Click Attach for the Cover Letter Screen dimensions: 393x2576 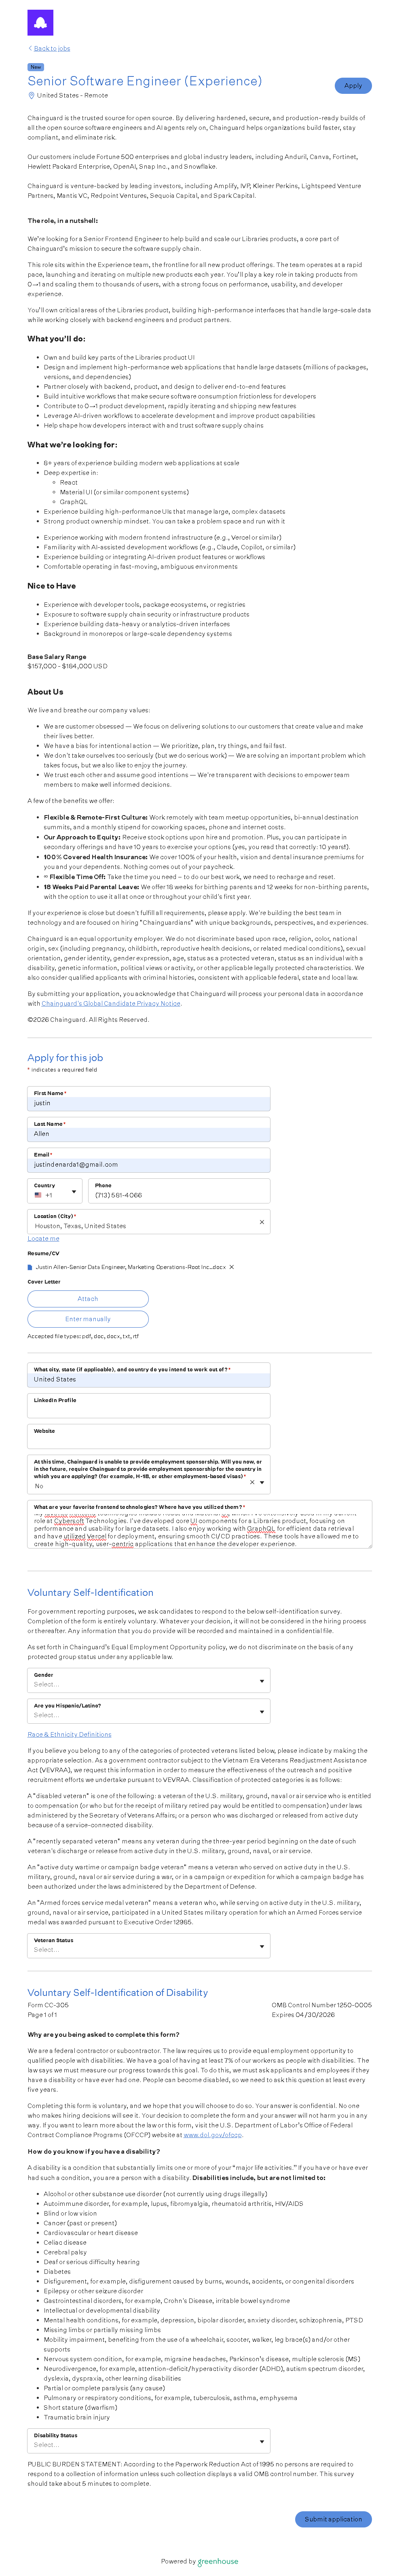(x=88, y=1298)
